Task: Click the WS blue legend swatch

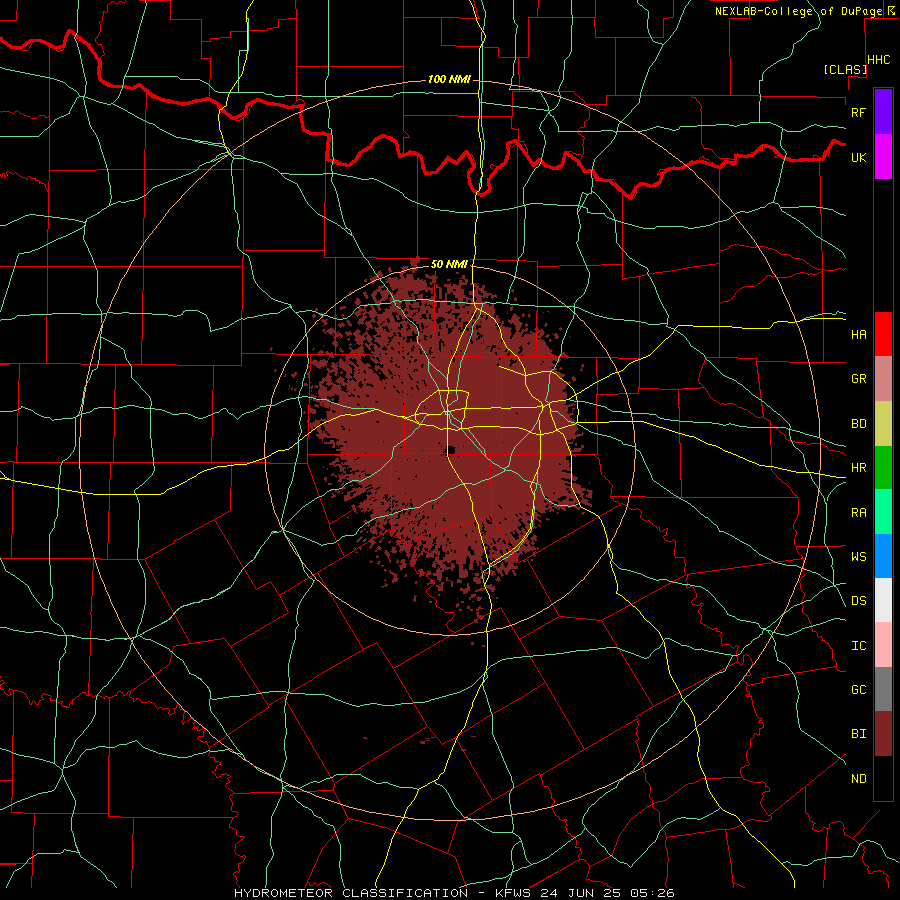Action: [883, 556]
